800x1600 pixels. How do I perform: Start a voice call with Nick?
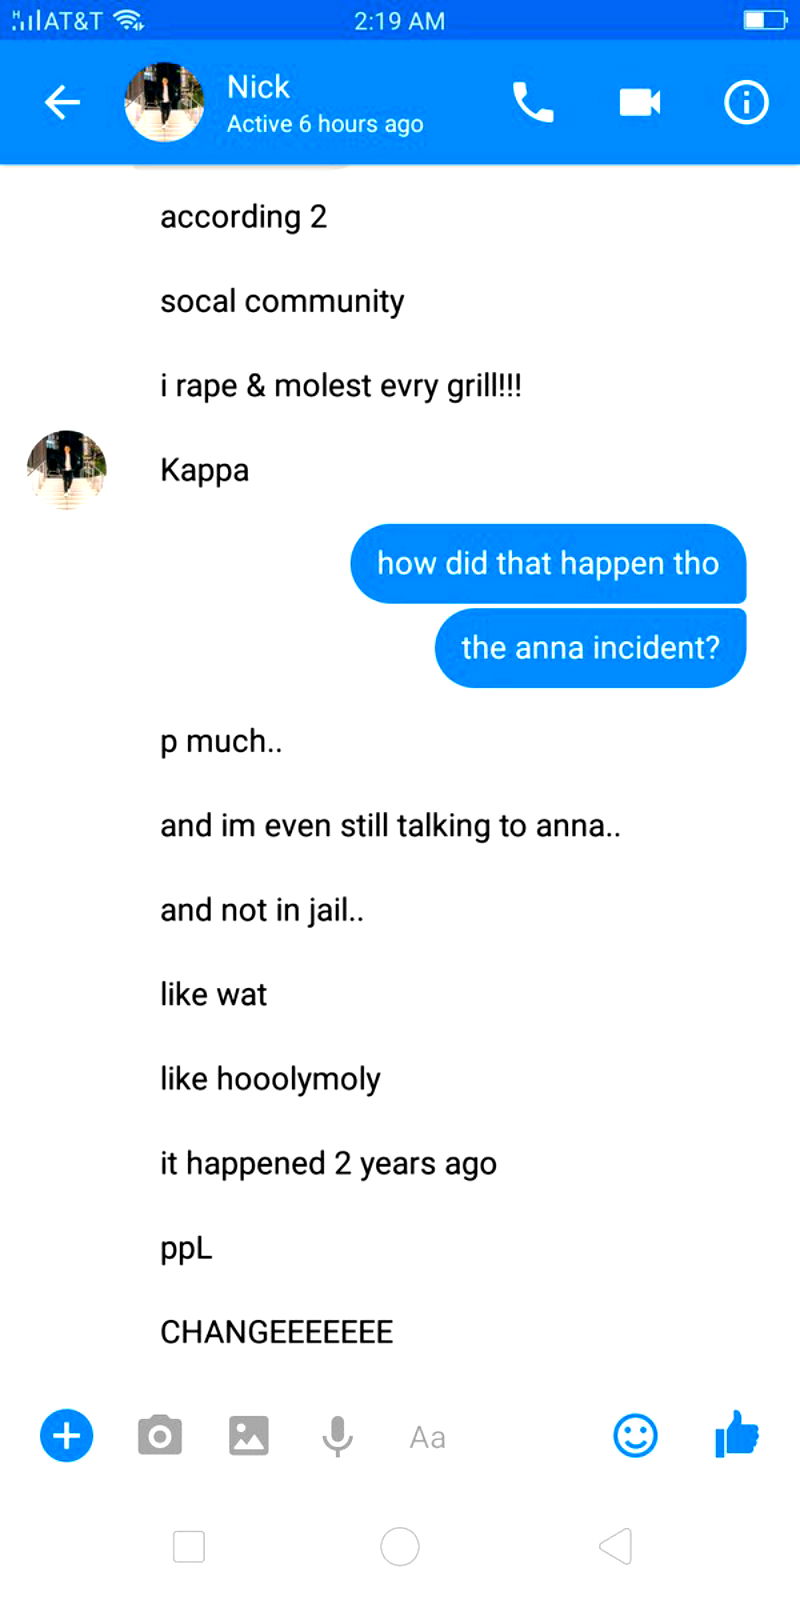pos(533,102)
